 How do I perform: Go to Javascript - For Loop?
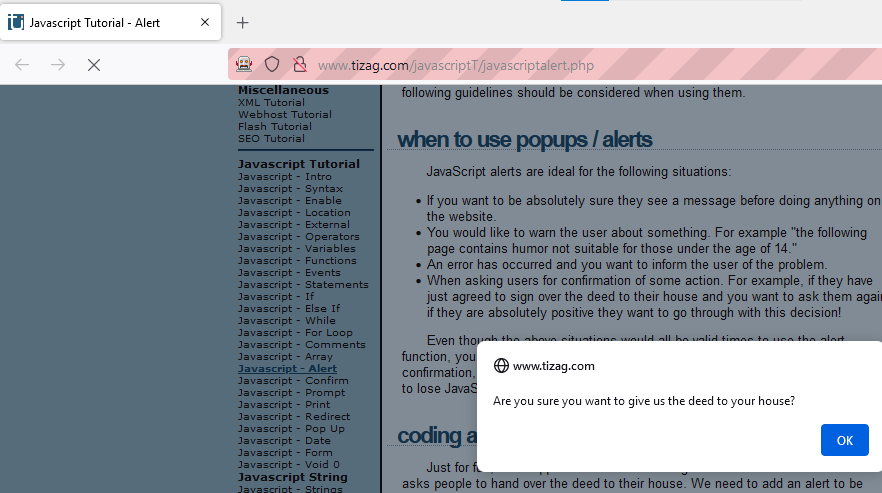295,333
